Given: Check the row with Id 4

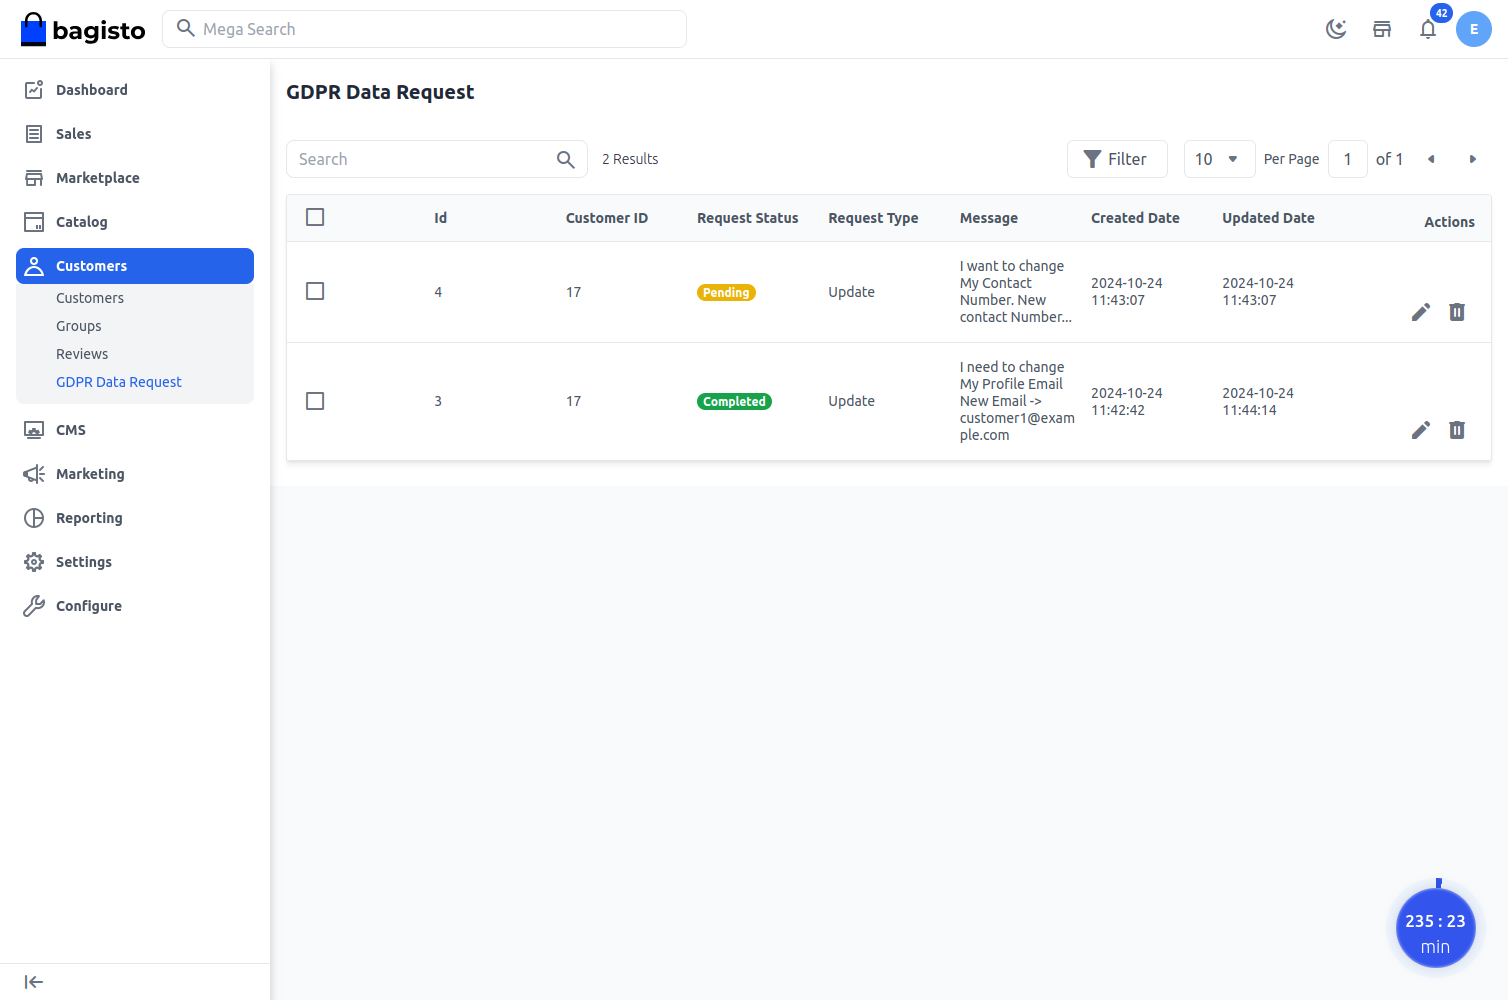Looking at the screenshot, I should pos(315,291).
